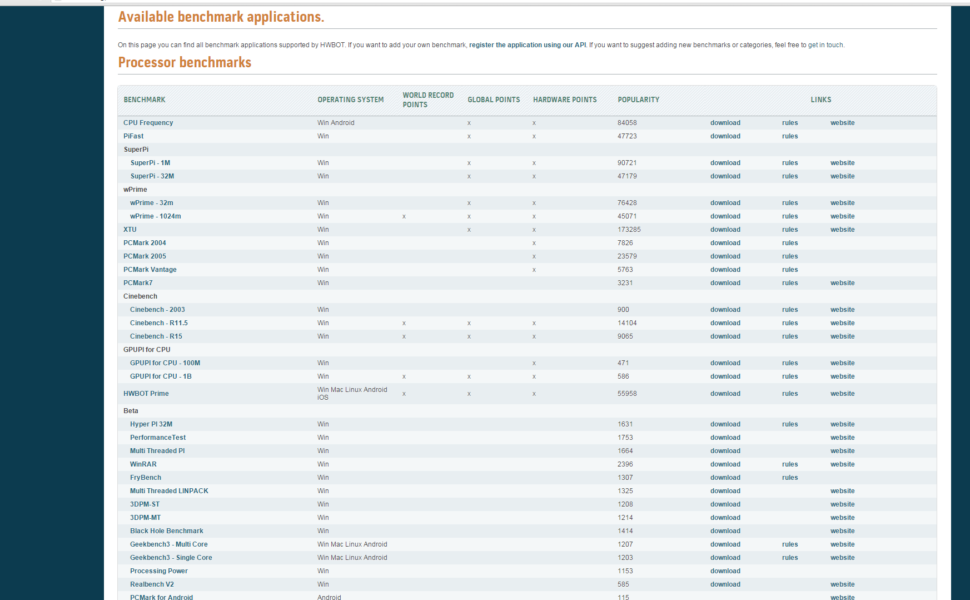Open Cinebench - R11.5 benchmark

click(158, 323)
